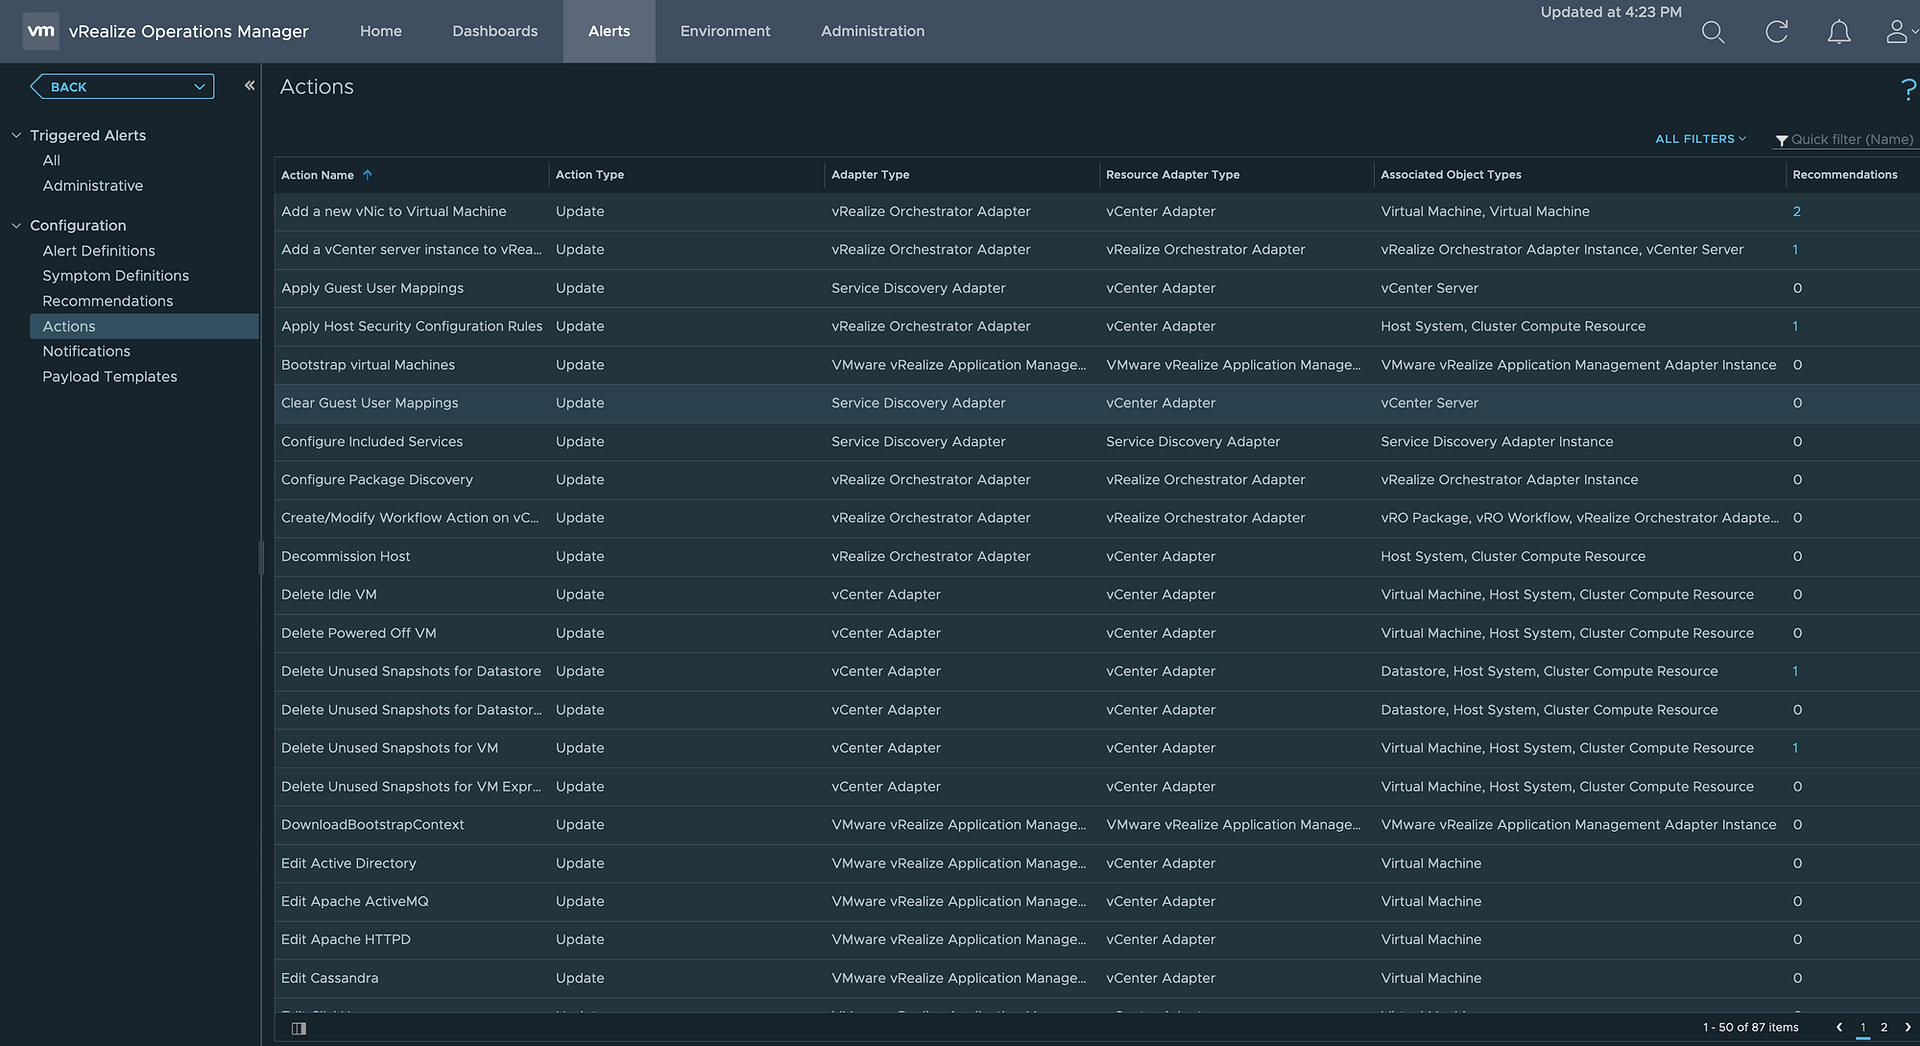Click the VMware vm logo icon
1920x1046 pixels.
[x=41, y=31]
